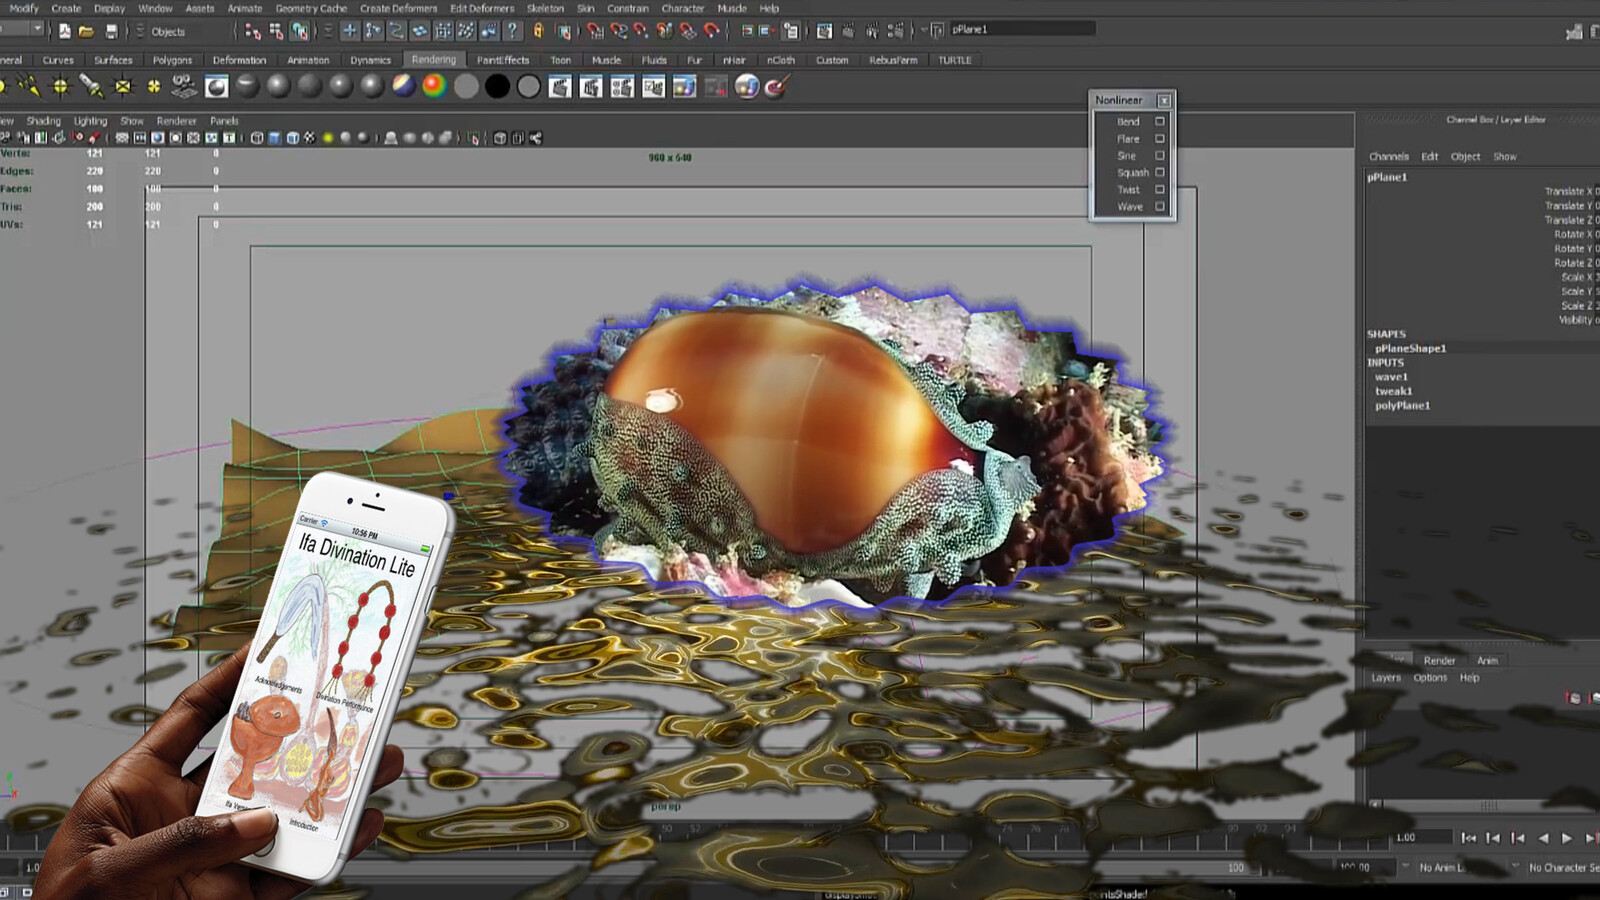
Task: Click the Blinn material sphere shelf icon
Action: (x=278, y=87)
